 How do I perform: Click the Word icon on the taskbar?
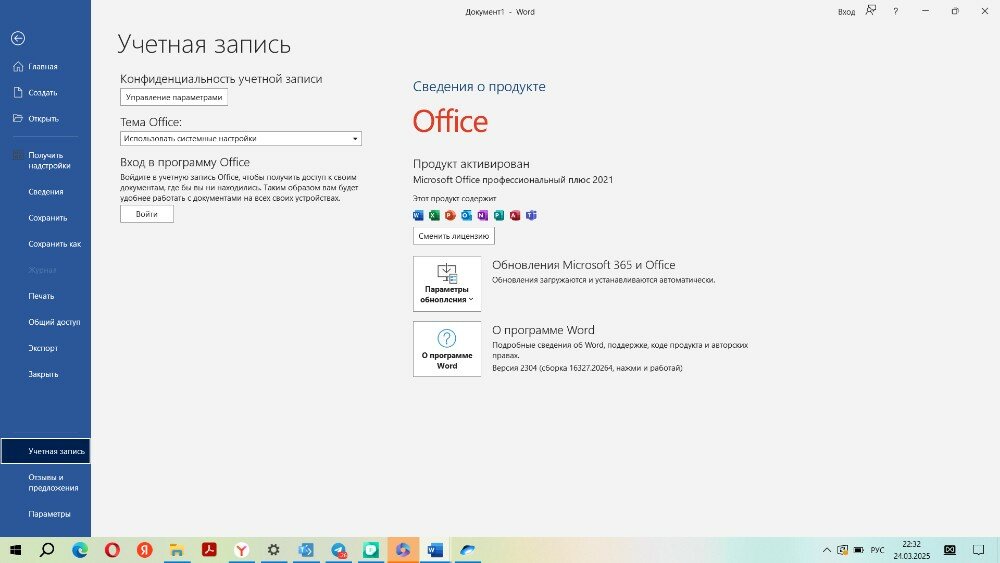point(435,550)
